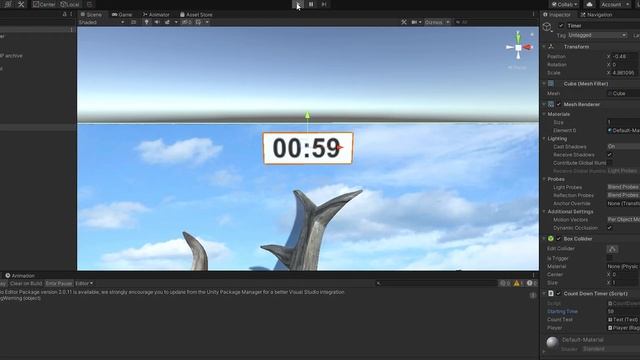Click the Step frame button
640x360 pixels.
coord(324,4)
